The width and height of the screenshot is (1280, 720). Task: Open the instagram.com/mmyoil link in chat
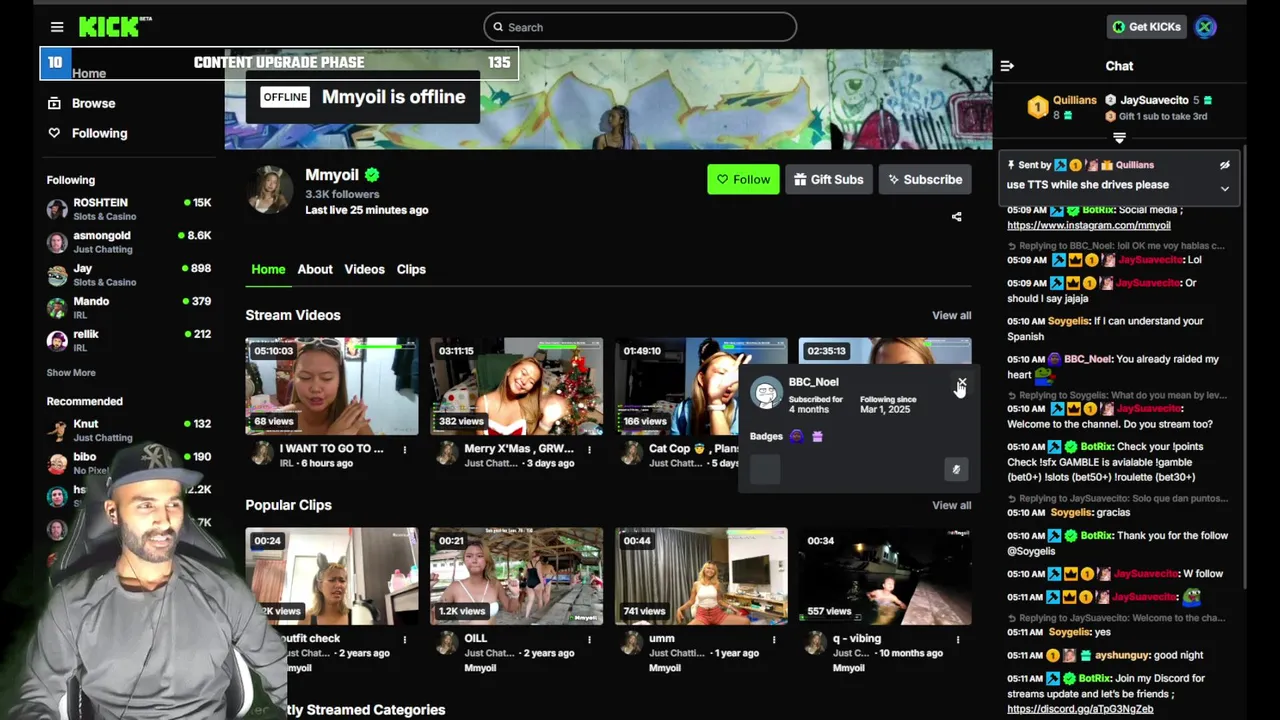(1088, 225)
